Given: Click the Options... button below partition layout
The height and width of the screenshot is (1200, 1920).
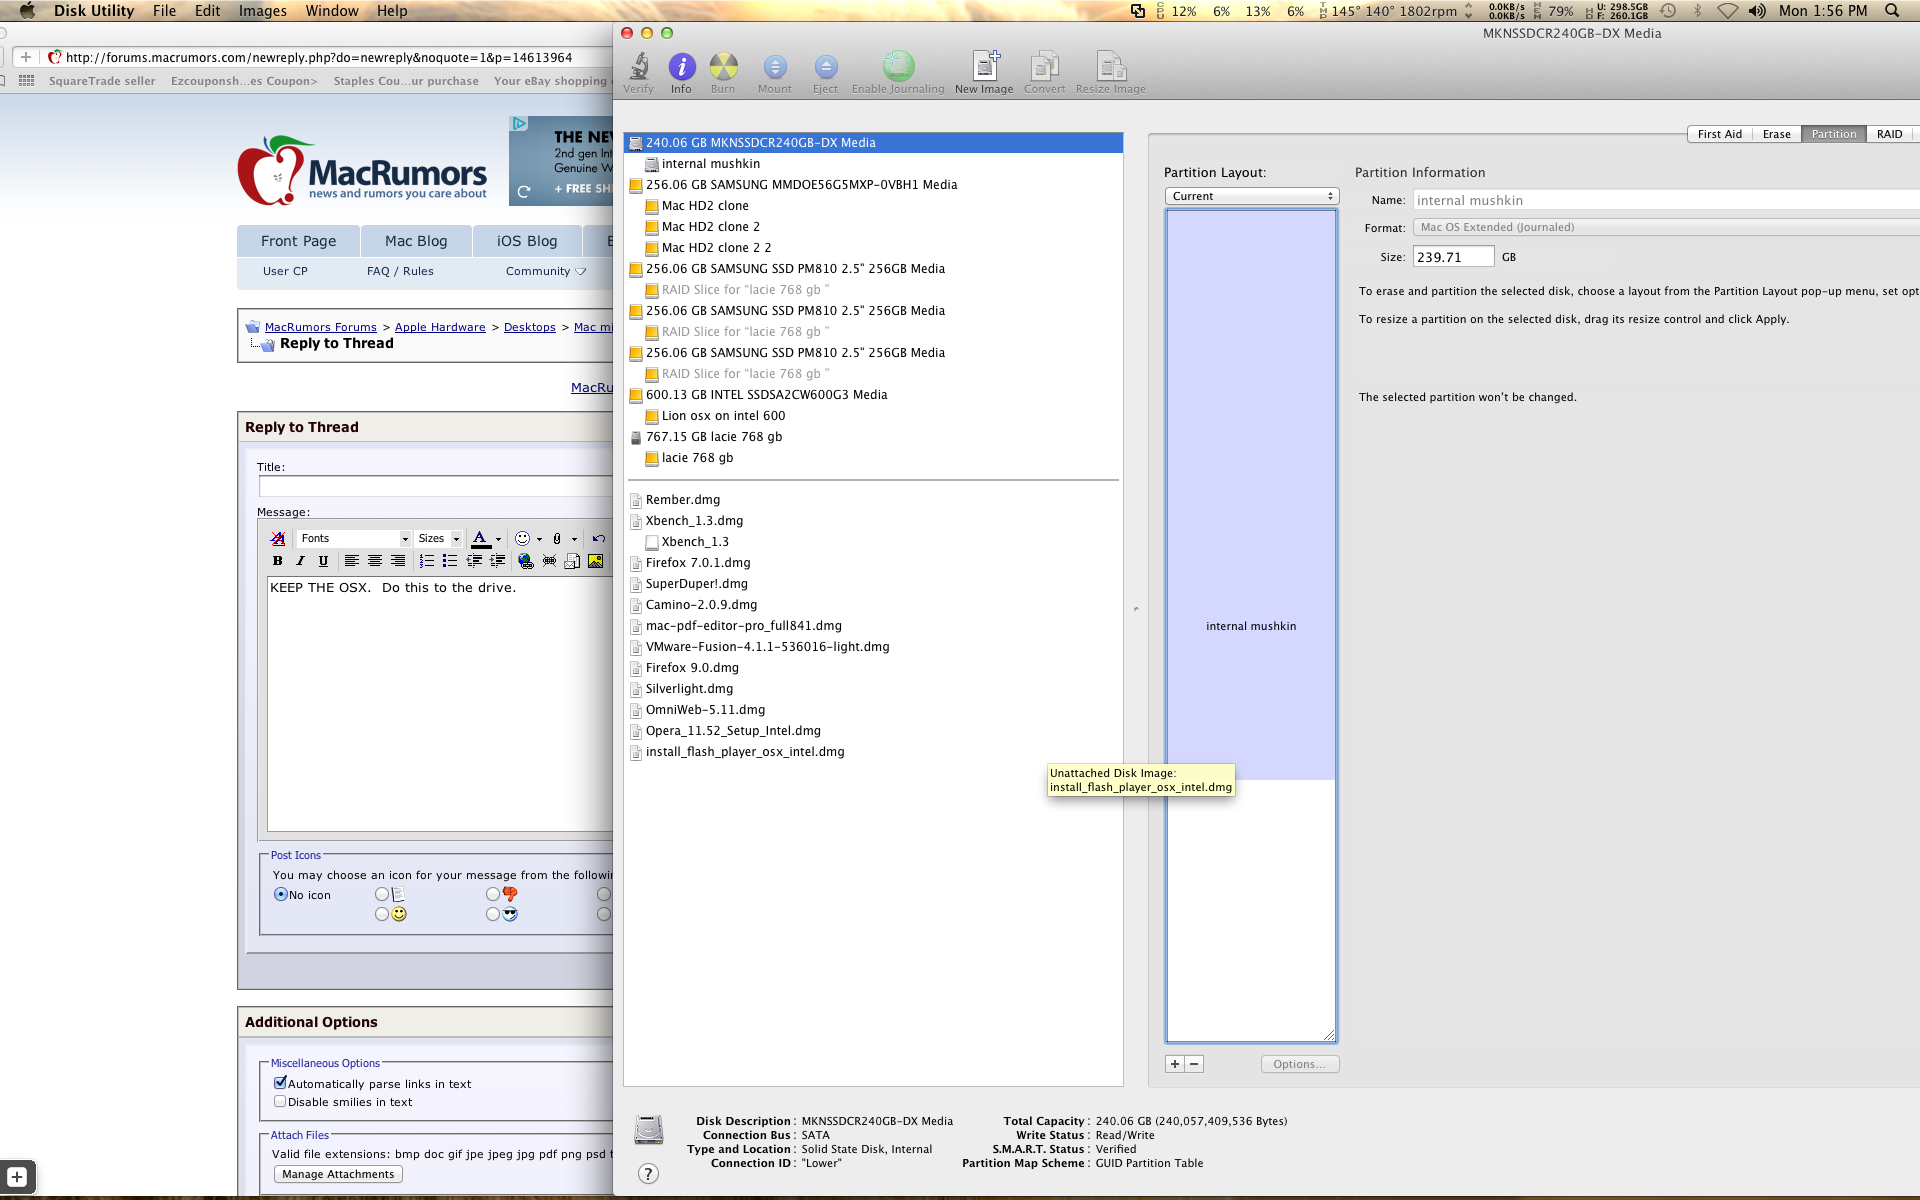Looking at the screenshot, I should point(1300,1064).
